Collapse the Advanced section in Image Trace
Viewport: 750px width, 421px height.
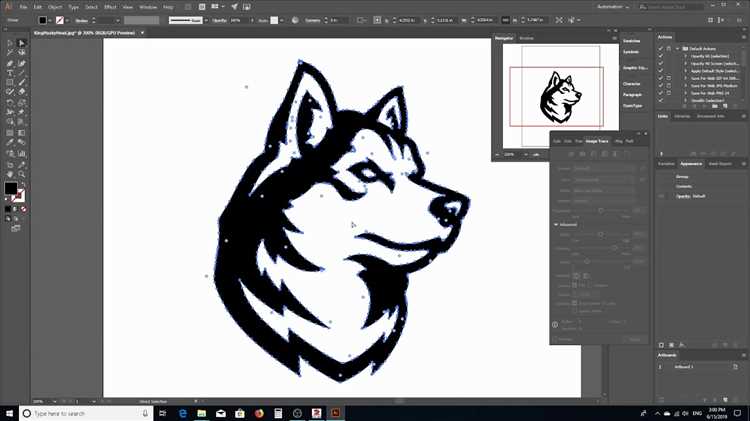point(556,224)
